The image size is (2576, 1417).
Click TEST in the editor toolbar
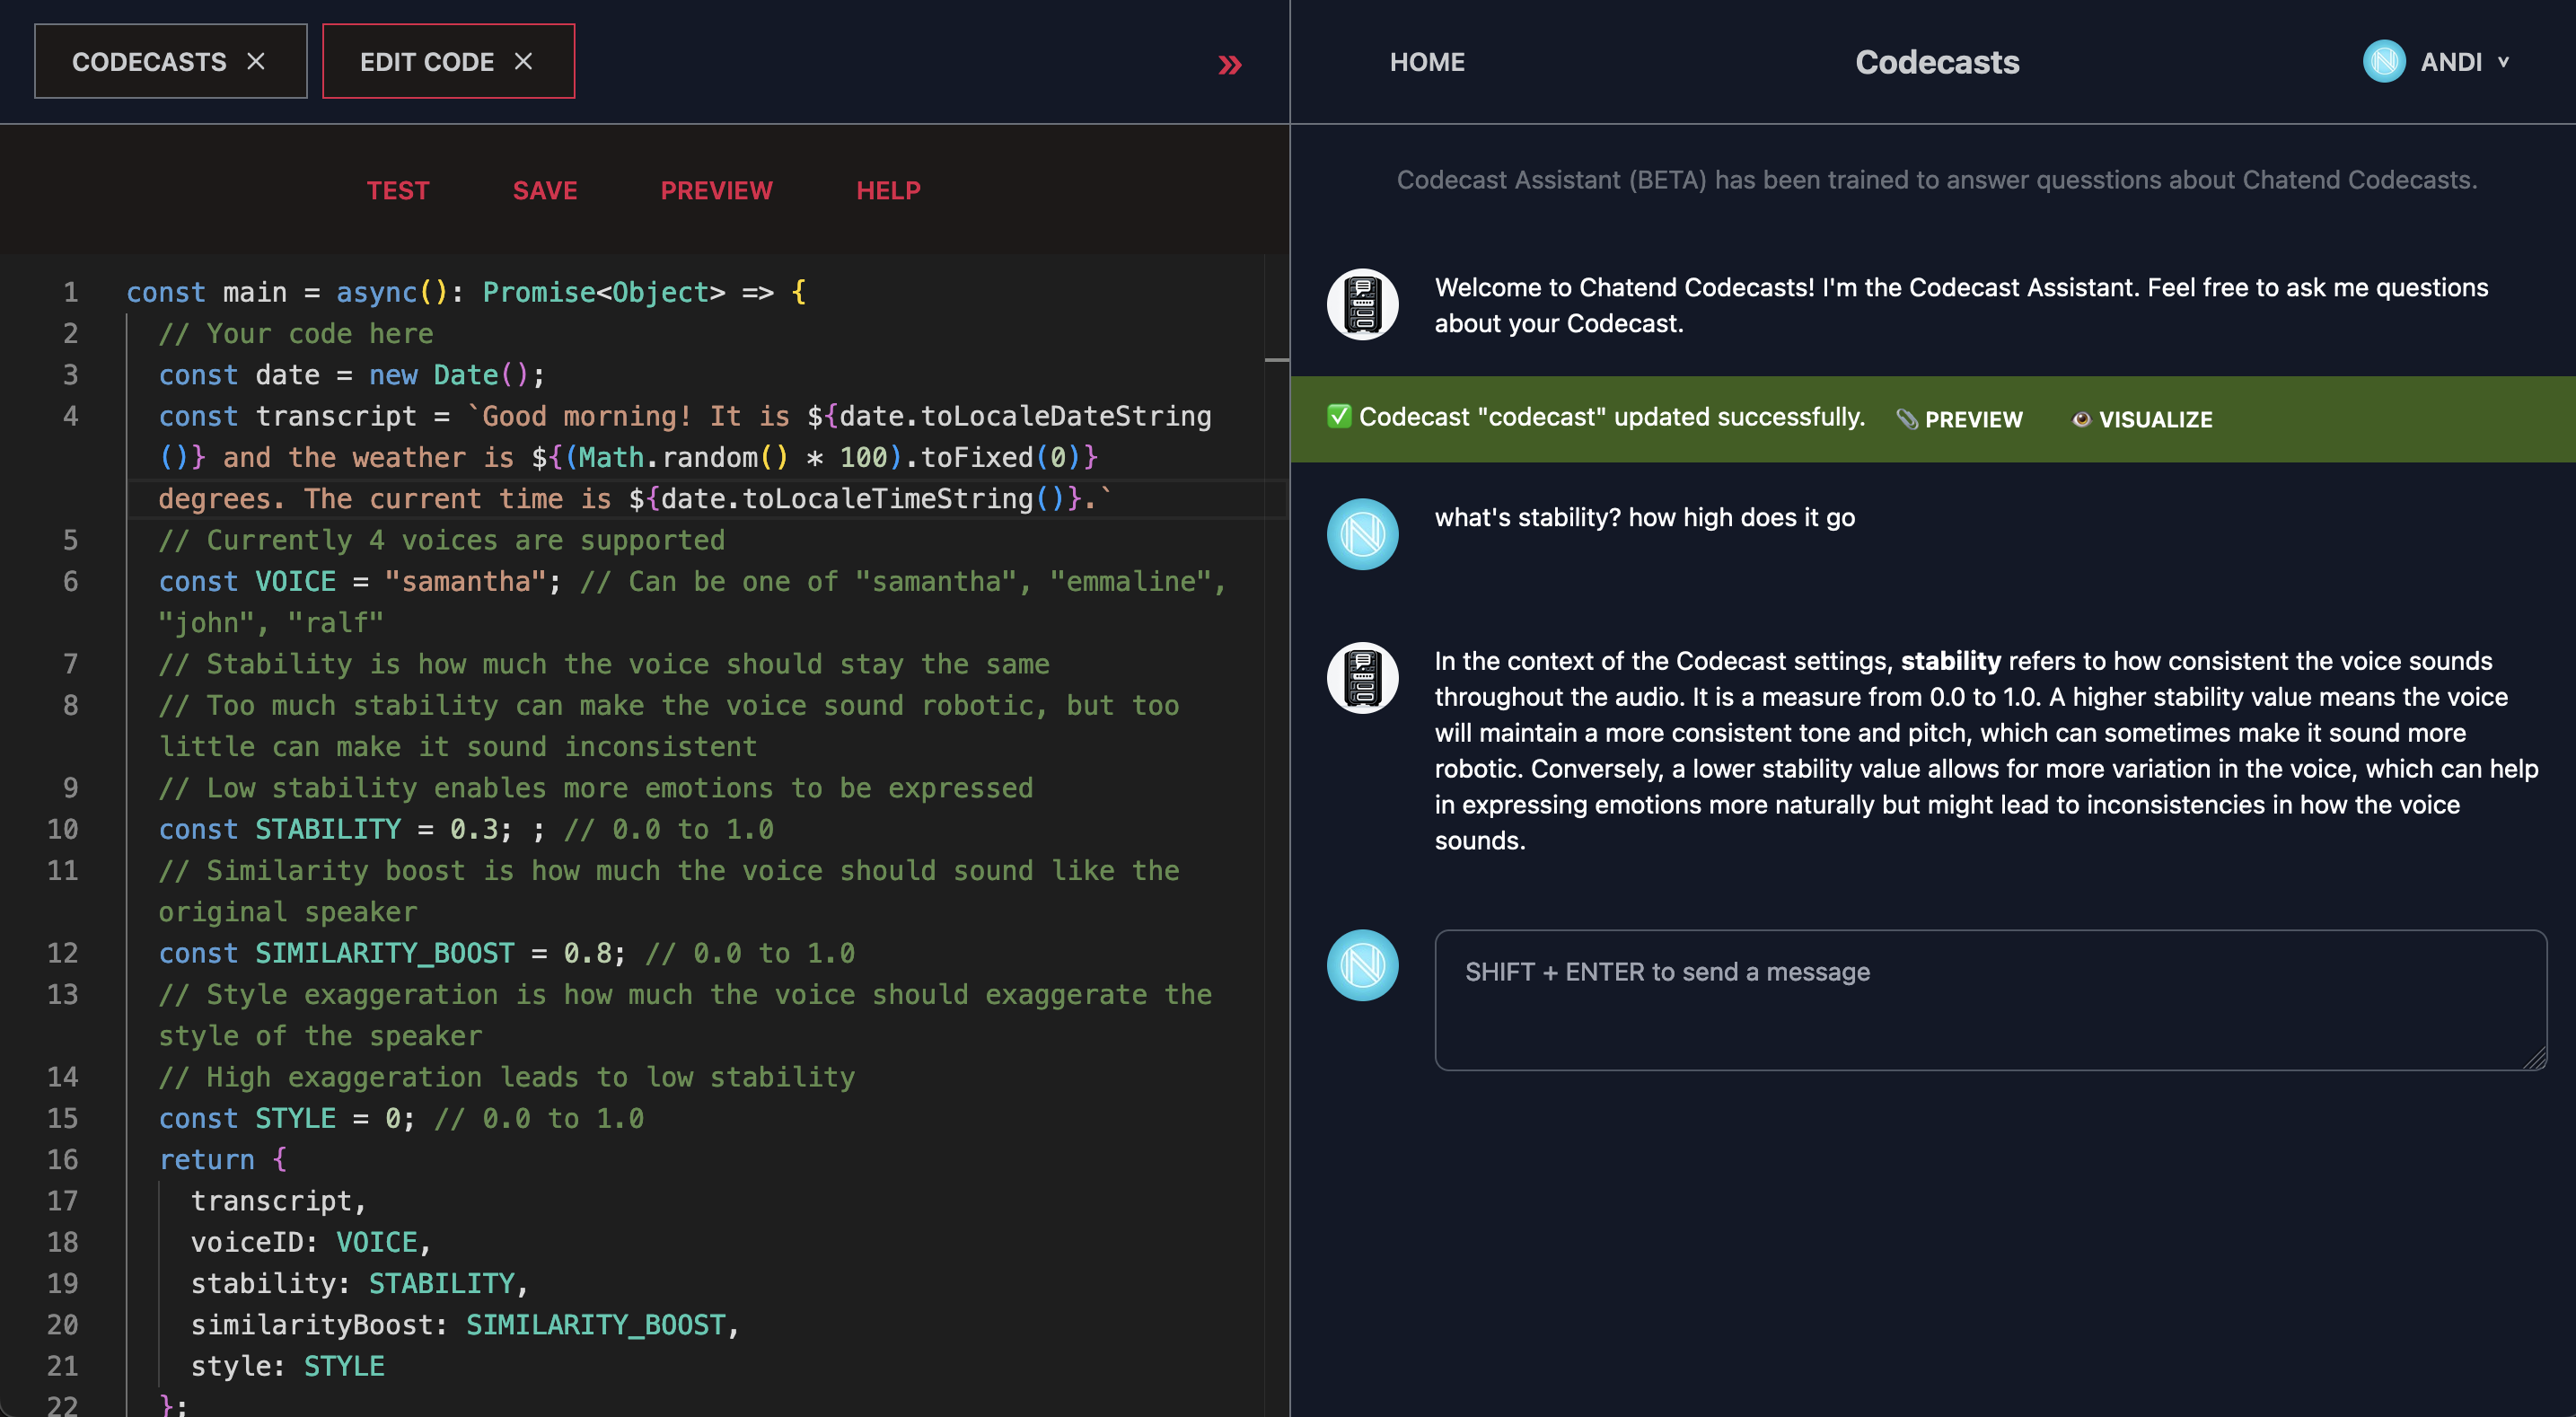(x=398, y=190)
